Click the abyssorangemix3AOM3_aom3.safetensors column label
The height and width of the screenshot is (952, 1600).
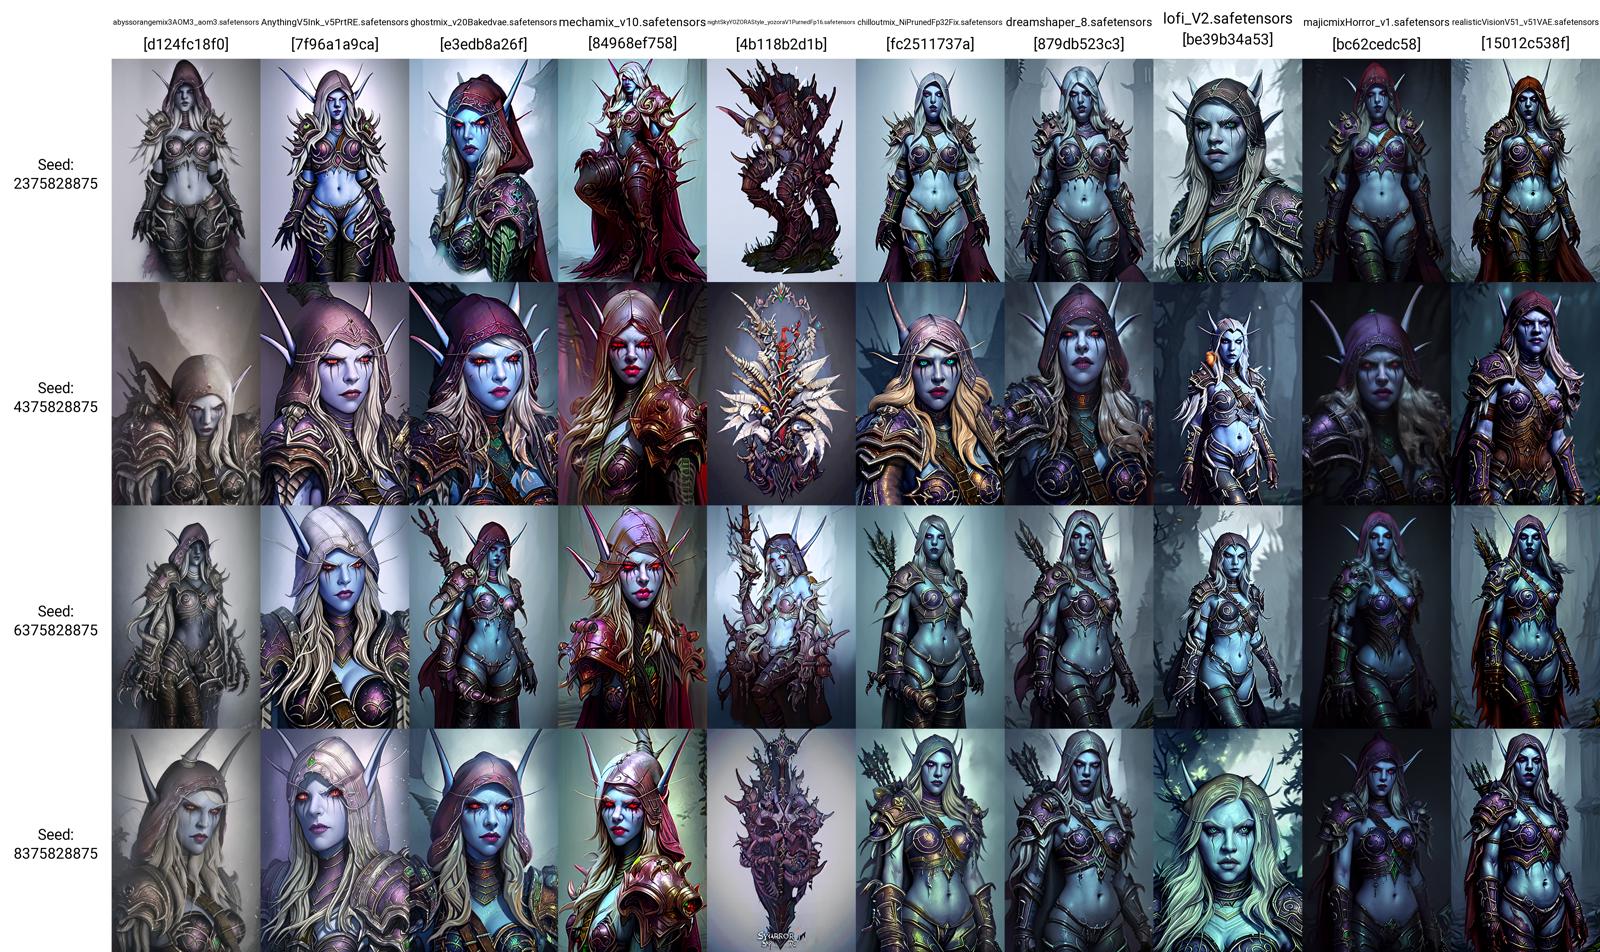pos(186,22)
